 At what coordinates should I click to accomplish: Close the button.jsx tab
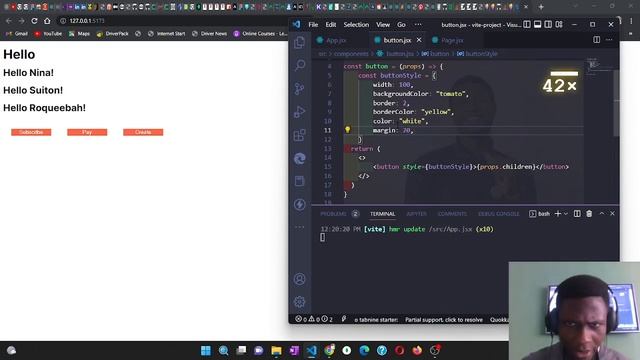419,40
